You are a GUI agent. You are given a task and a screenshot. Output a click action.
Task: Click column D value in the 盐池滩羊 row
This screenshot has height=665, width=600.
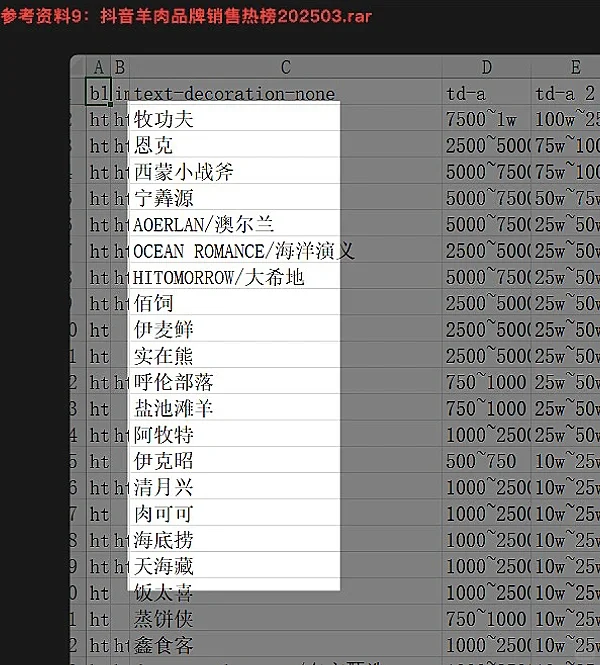tap(486, 408)
